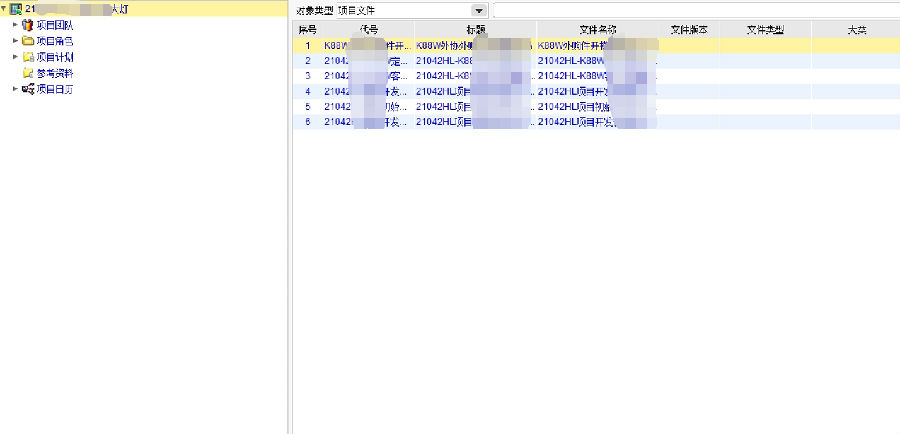The image size is (900, 434).
Task: Expand the 项目角色 tree node
Action: coord(15,41)
